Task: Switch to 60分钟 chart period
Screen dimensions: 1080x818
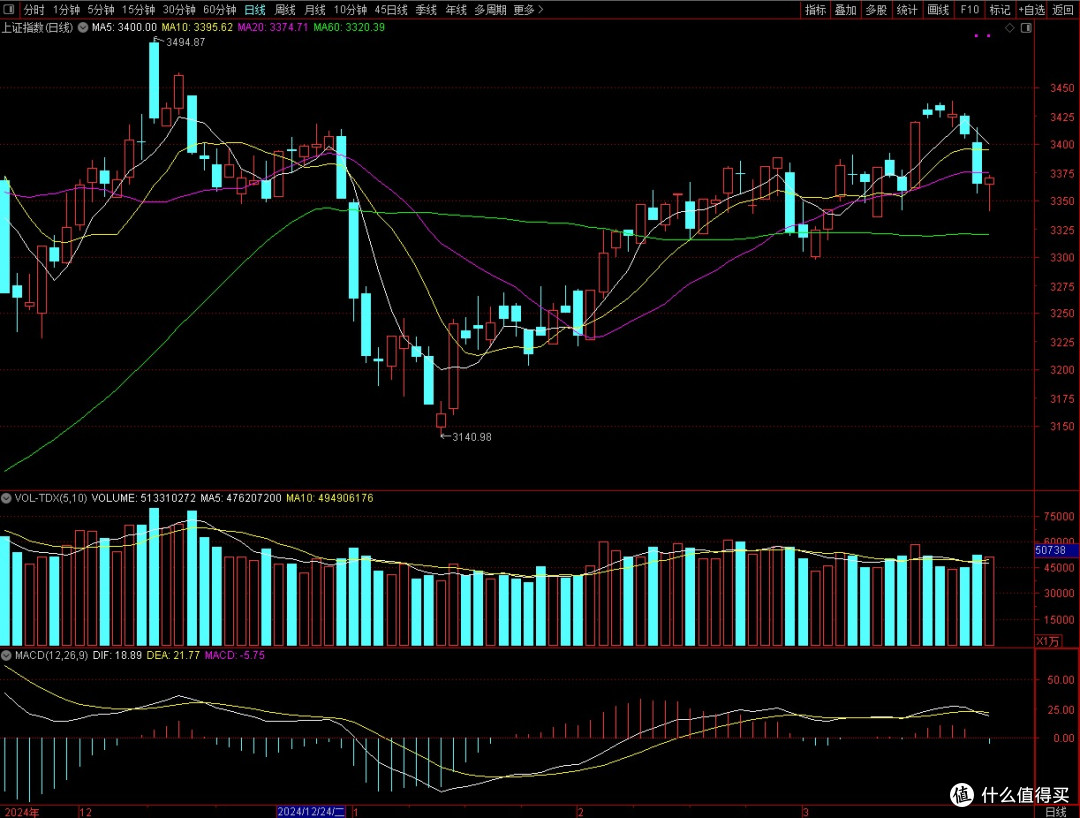Action: tap(220, 10)
